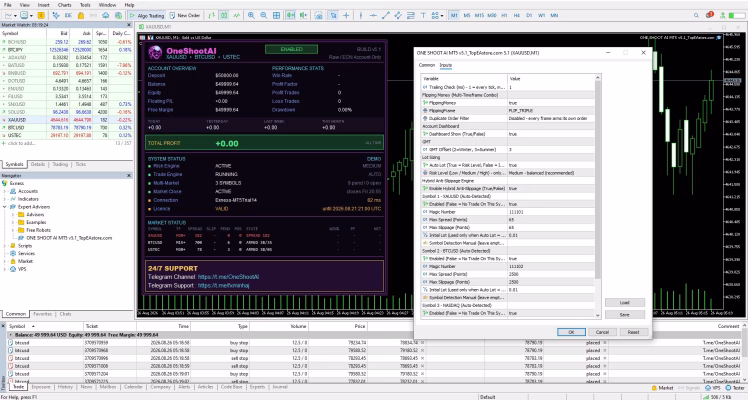
Task: Toggle the auto scroll chart icon
Action: 291,15
